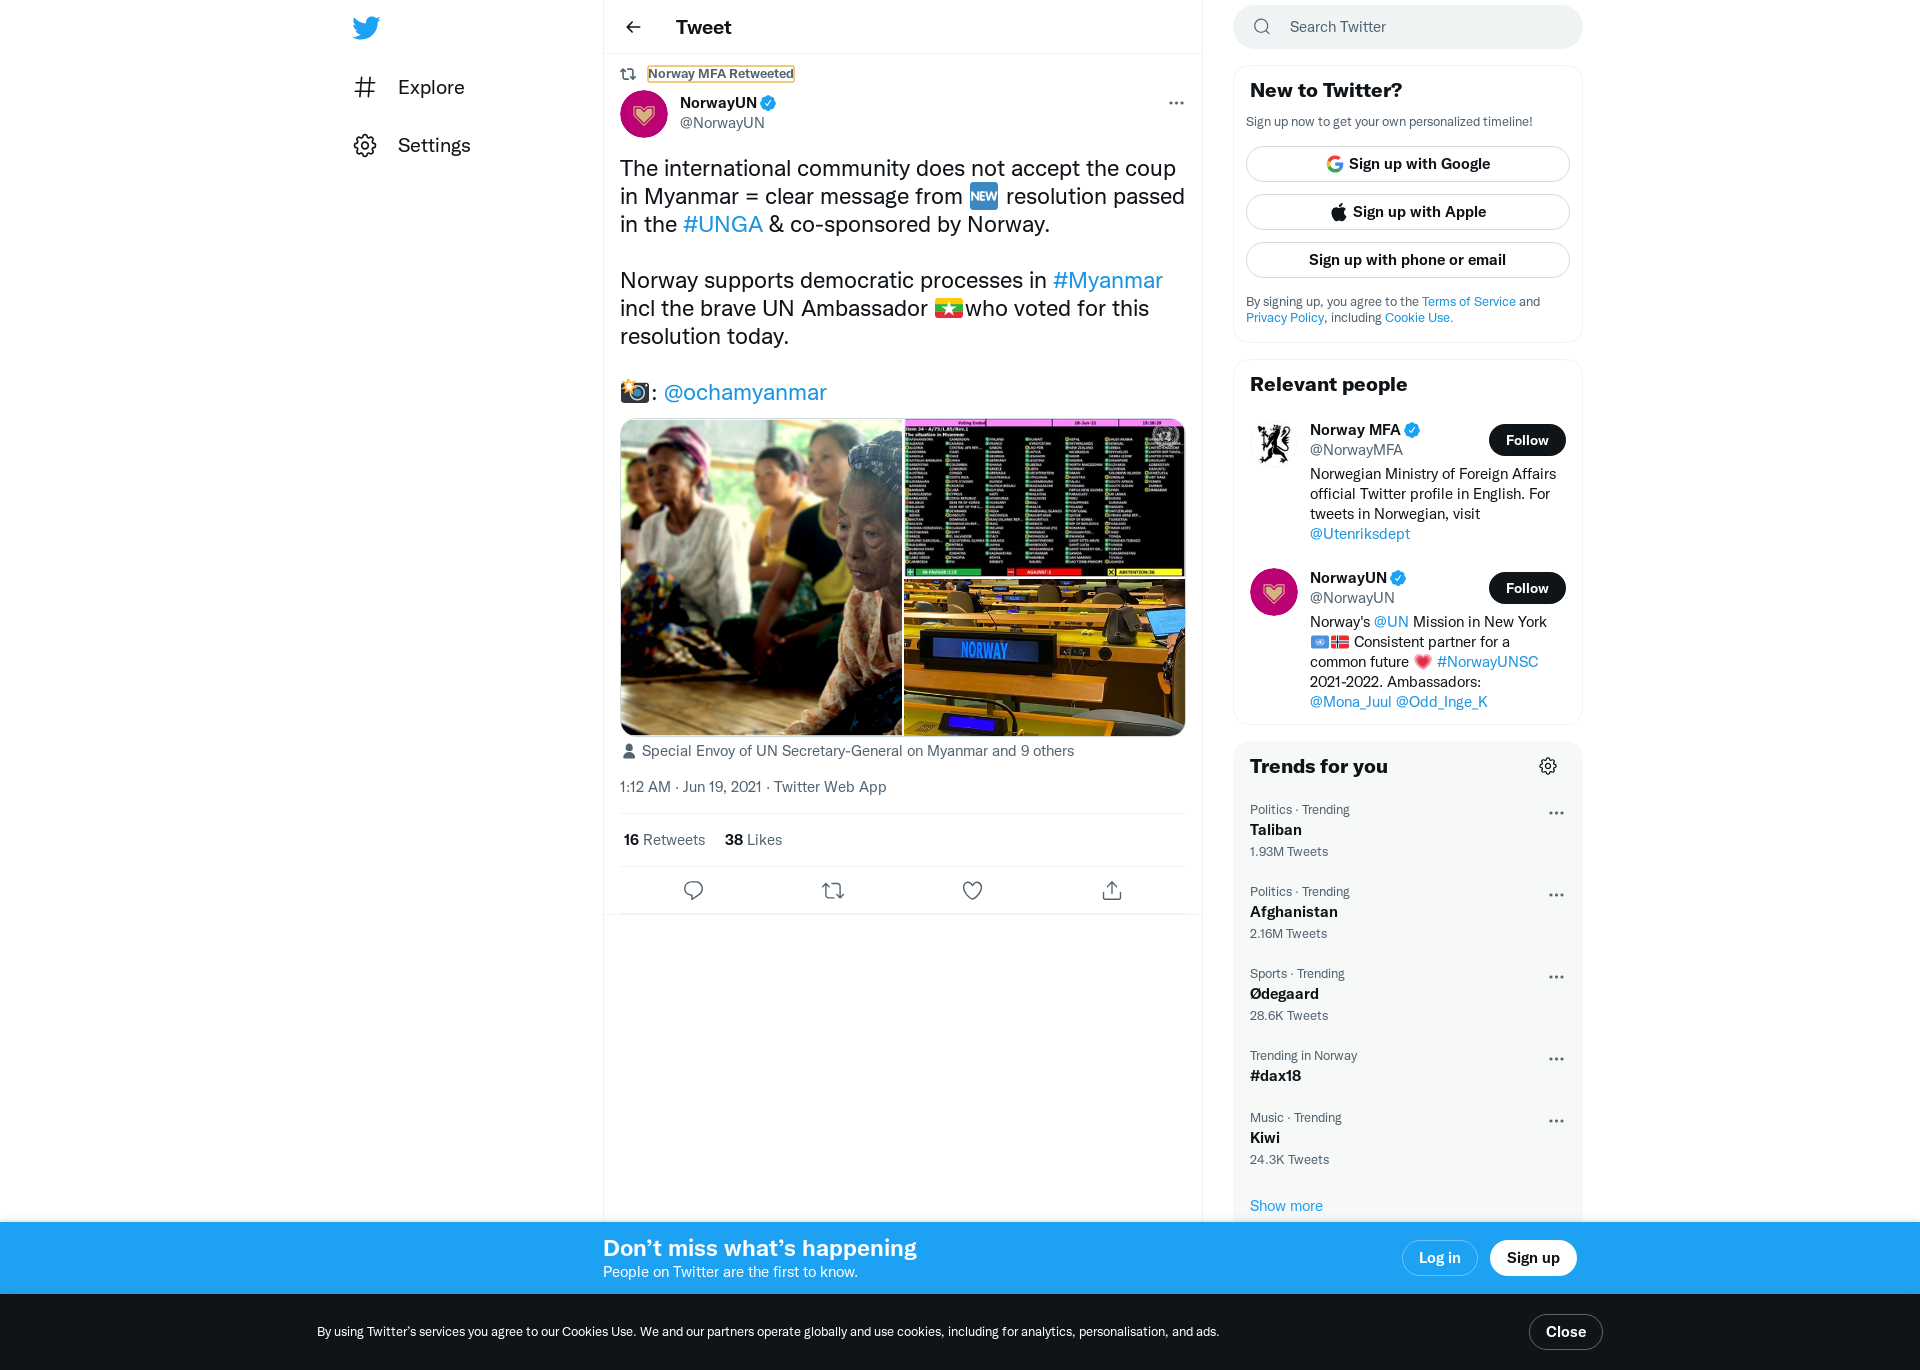Screen dimensions: 1920x1370
Task: Close the cookie notice banner
Action: click(1565, 1332)
